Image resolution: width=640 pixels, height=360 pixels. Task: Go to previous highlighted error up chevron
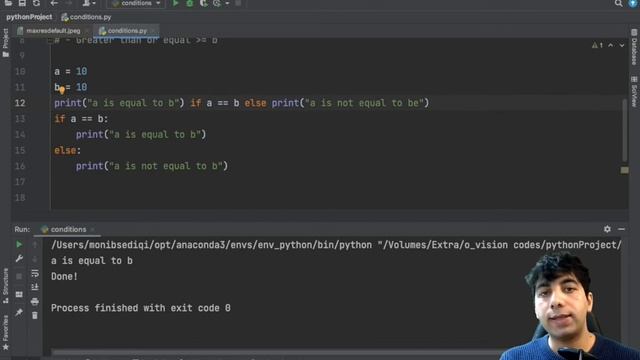click(x=611, y=45)
